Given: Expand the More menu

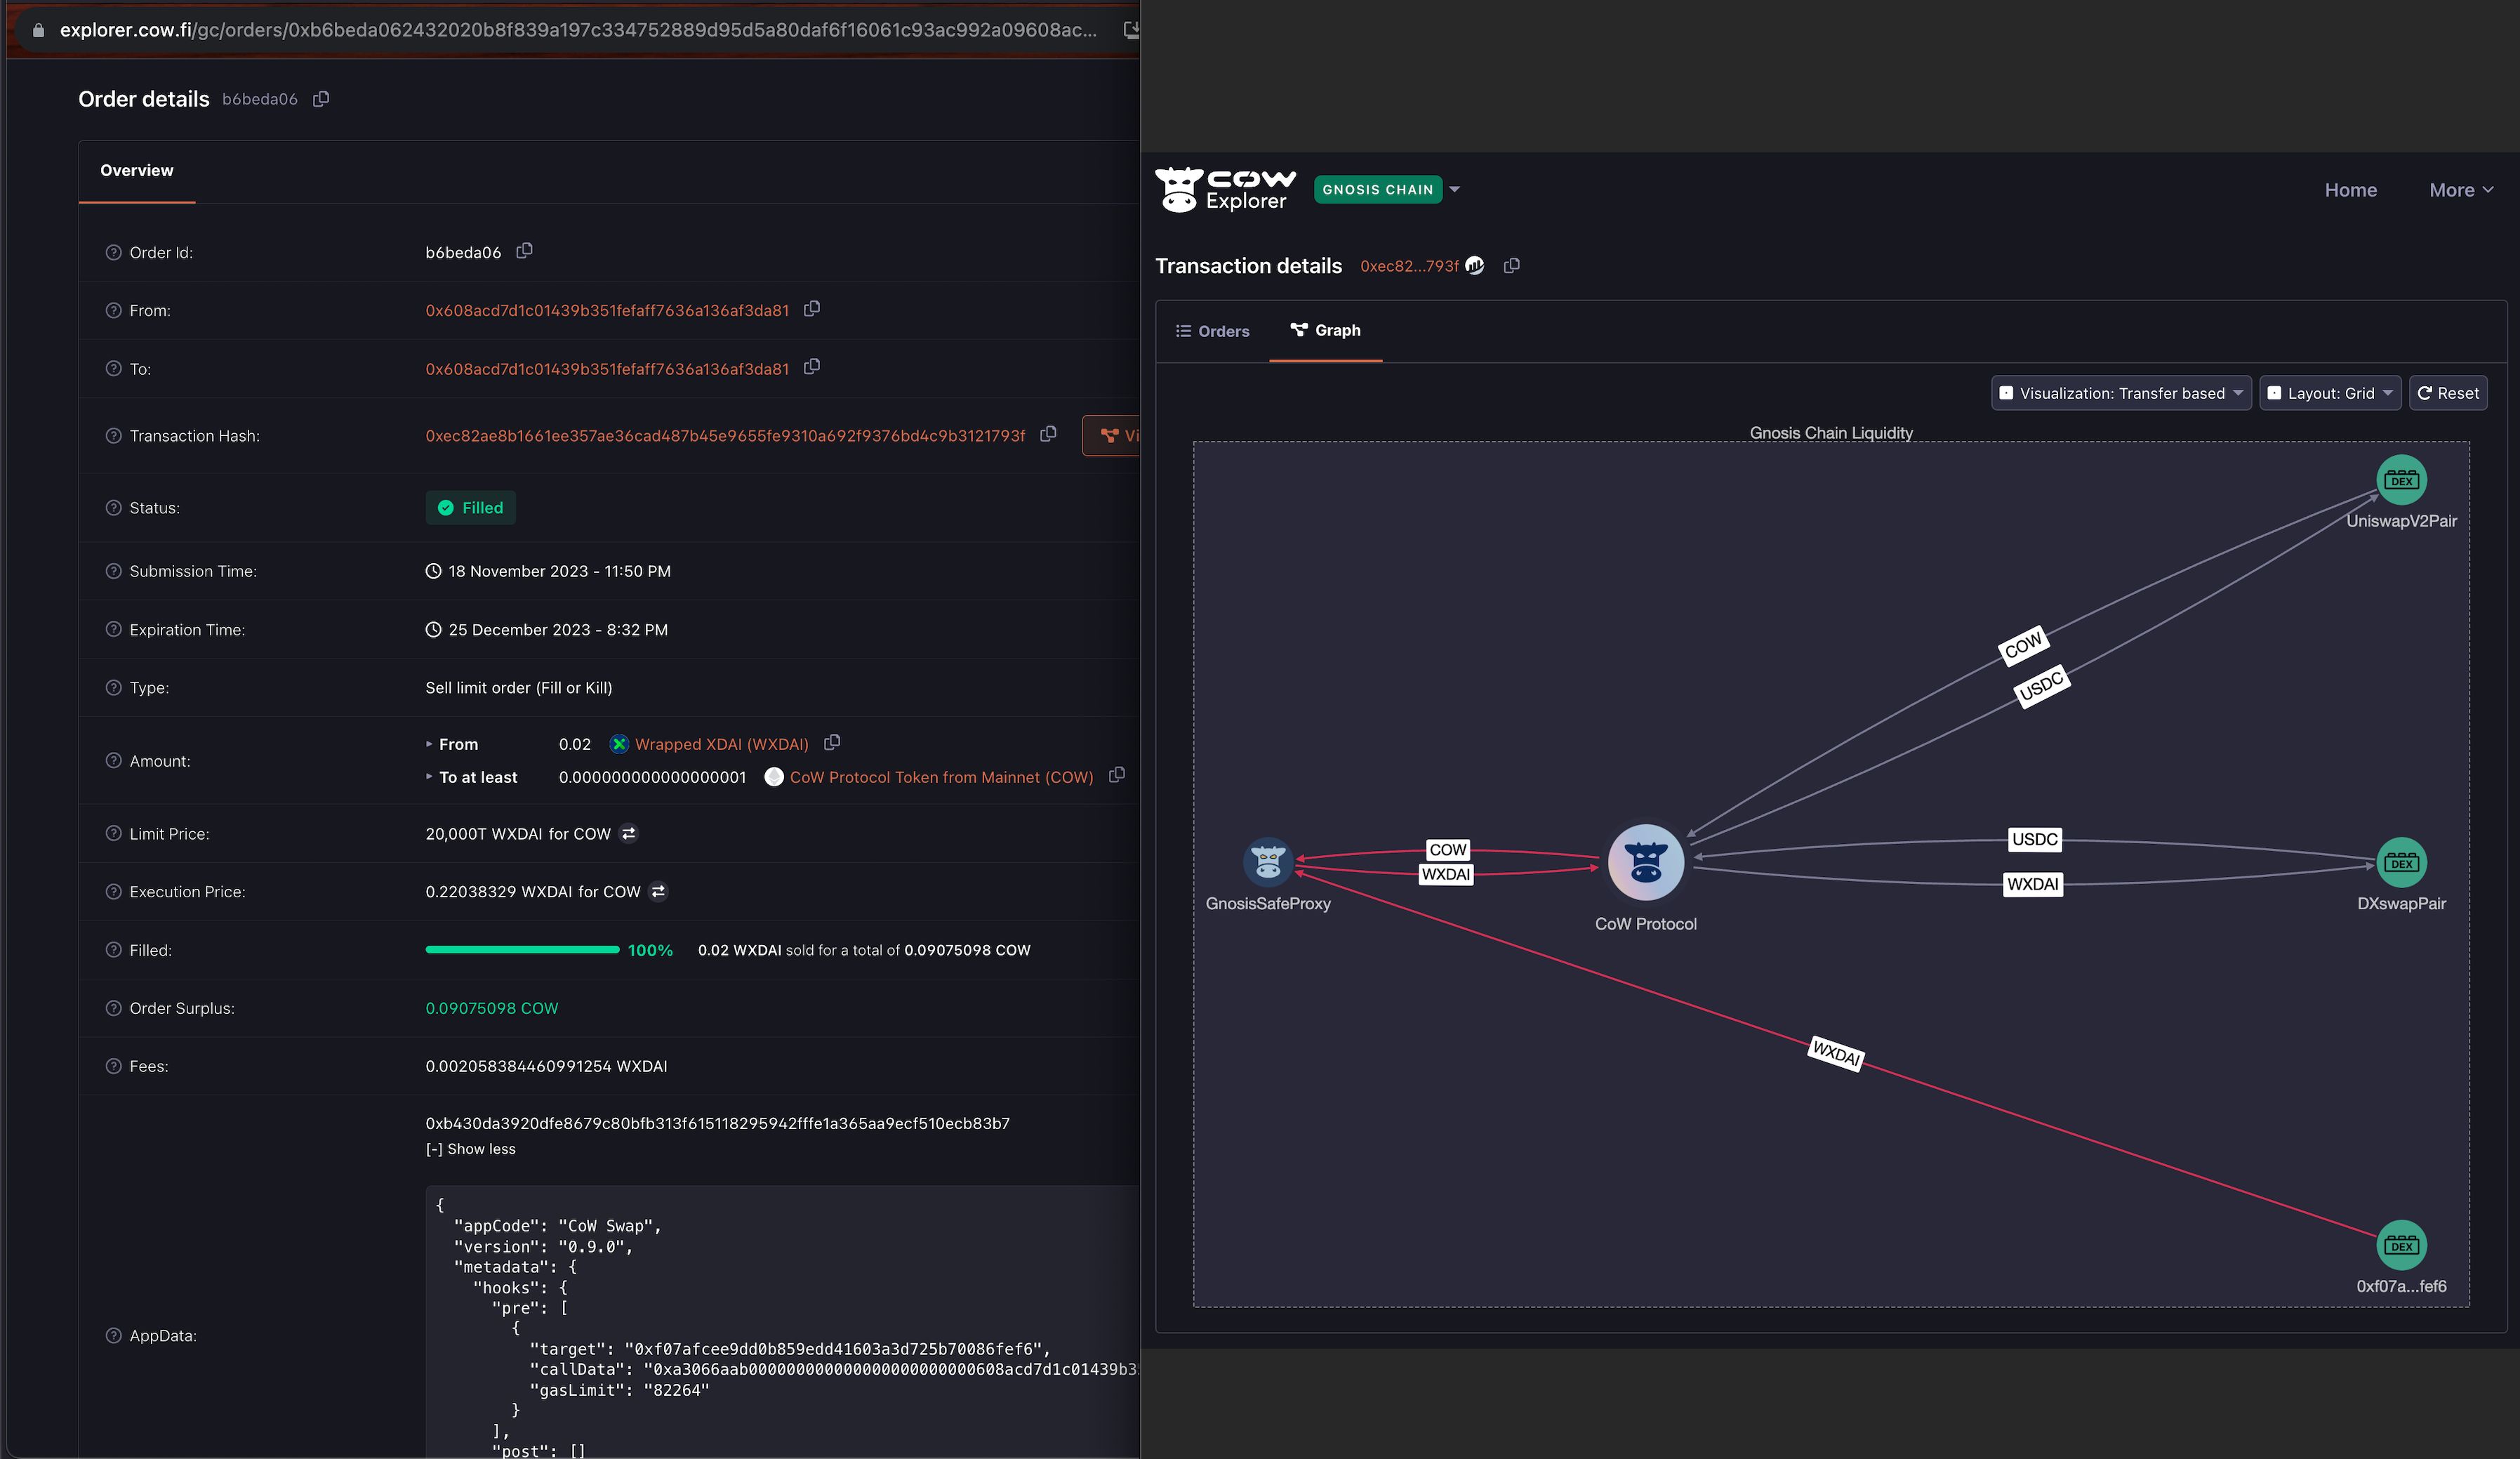Looking at the screenshot, I should click(x=2461, y=190).
